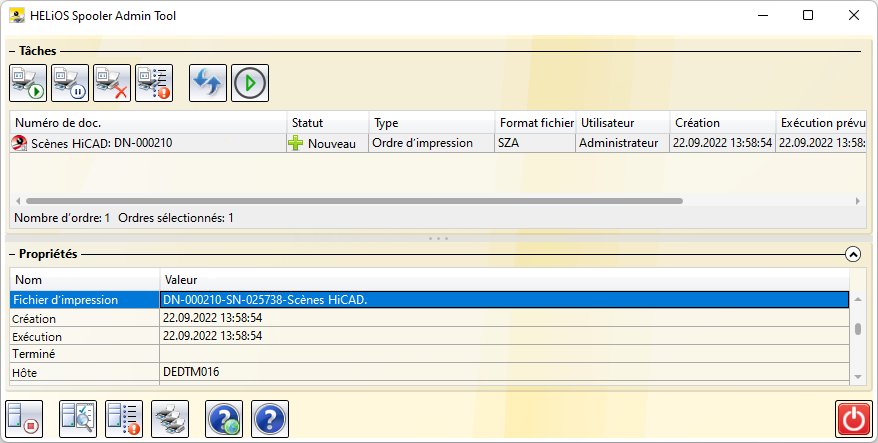Screen dimensions: 878x443
Task: Click properties scrollbar up arrow
Action: click(x=858, y=300)
